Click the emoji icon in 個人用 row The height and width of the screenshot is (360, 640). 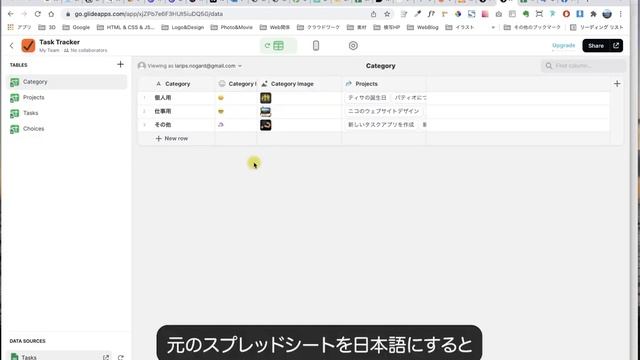[221, 98]
